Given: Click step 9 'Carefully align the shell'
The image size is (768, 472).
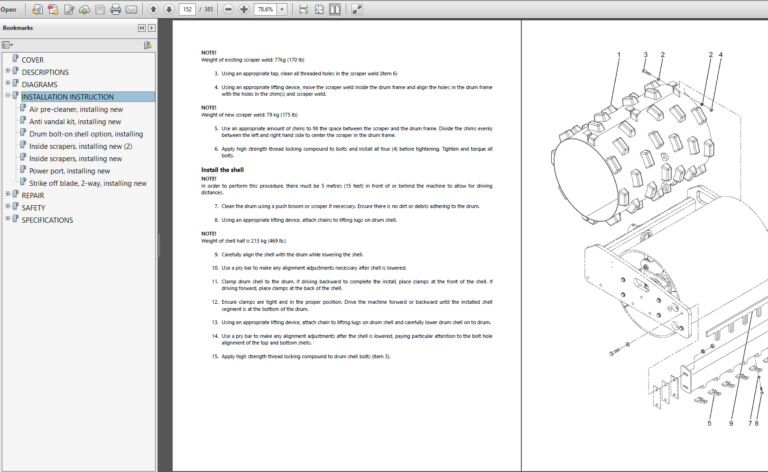Looking at the screenshot, I should (289, 255).
